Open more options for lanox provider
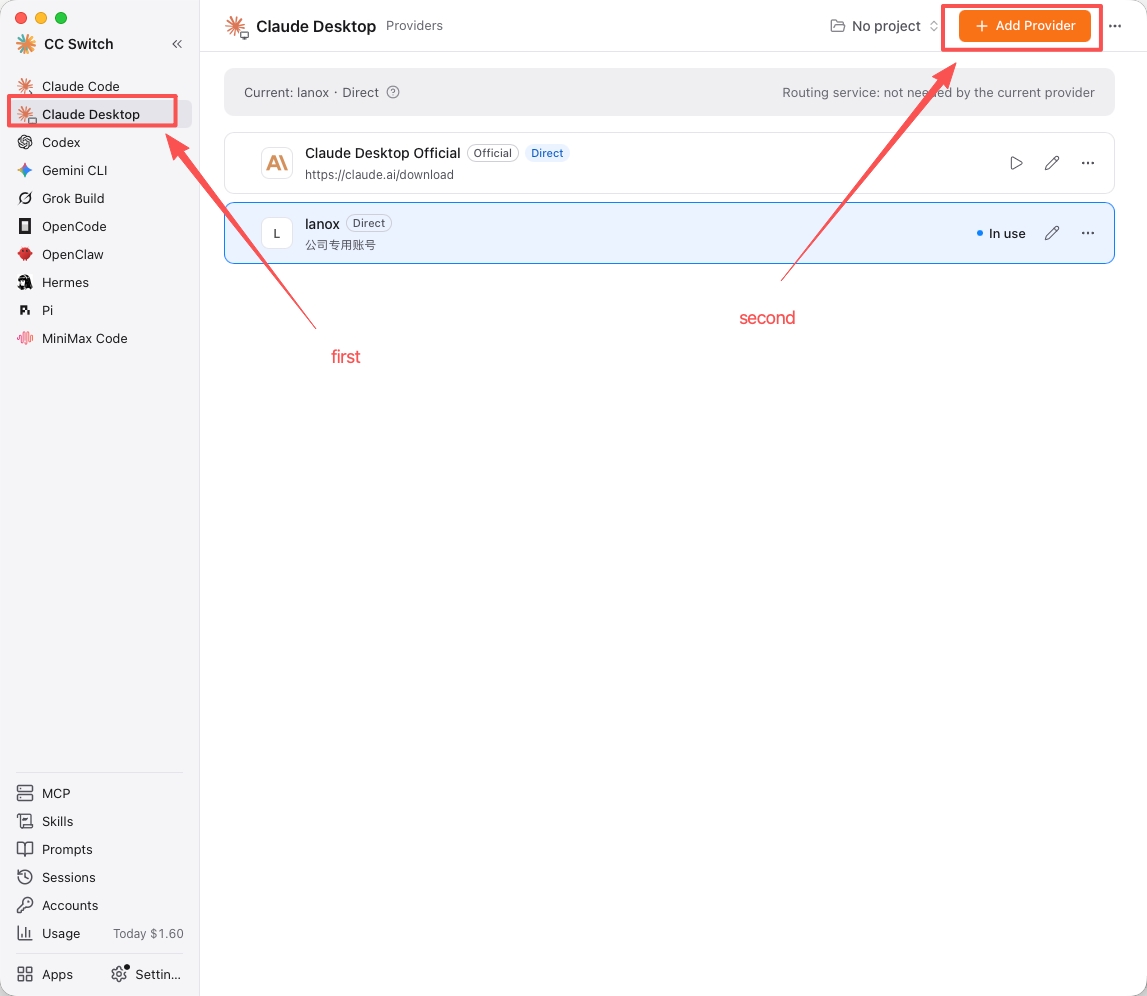The width and height of the screenshot is (1147, 996). (x=1088, y=233)
